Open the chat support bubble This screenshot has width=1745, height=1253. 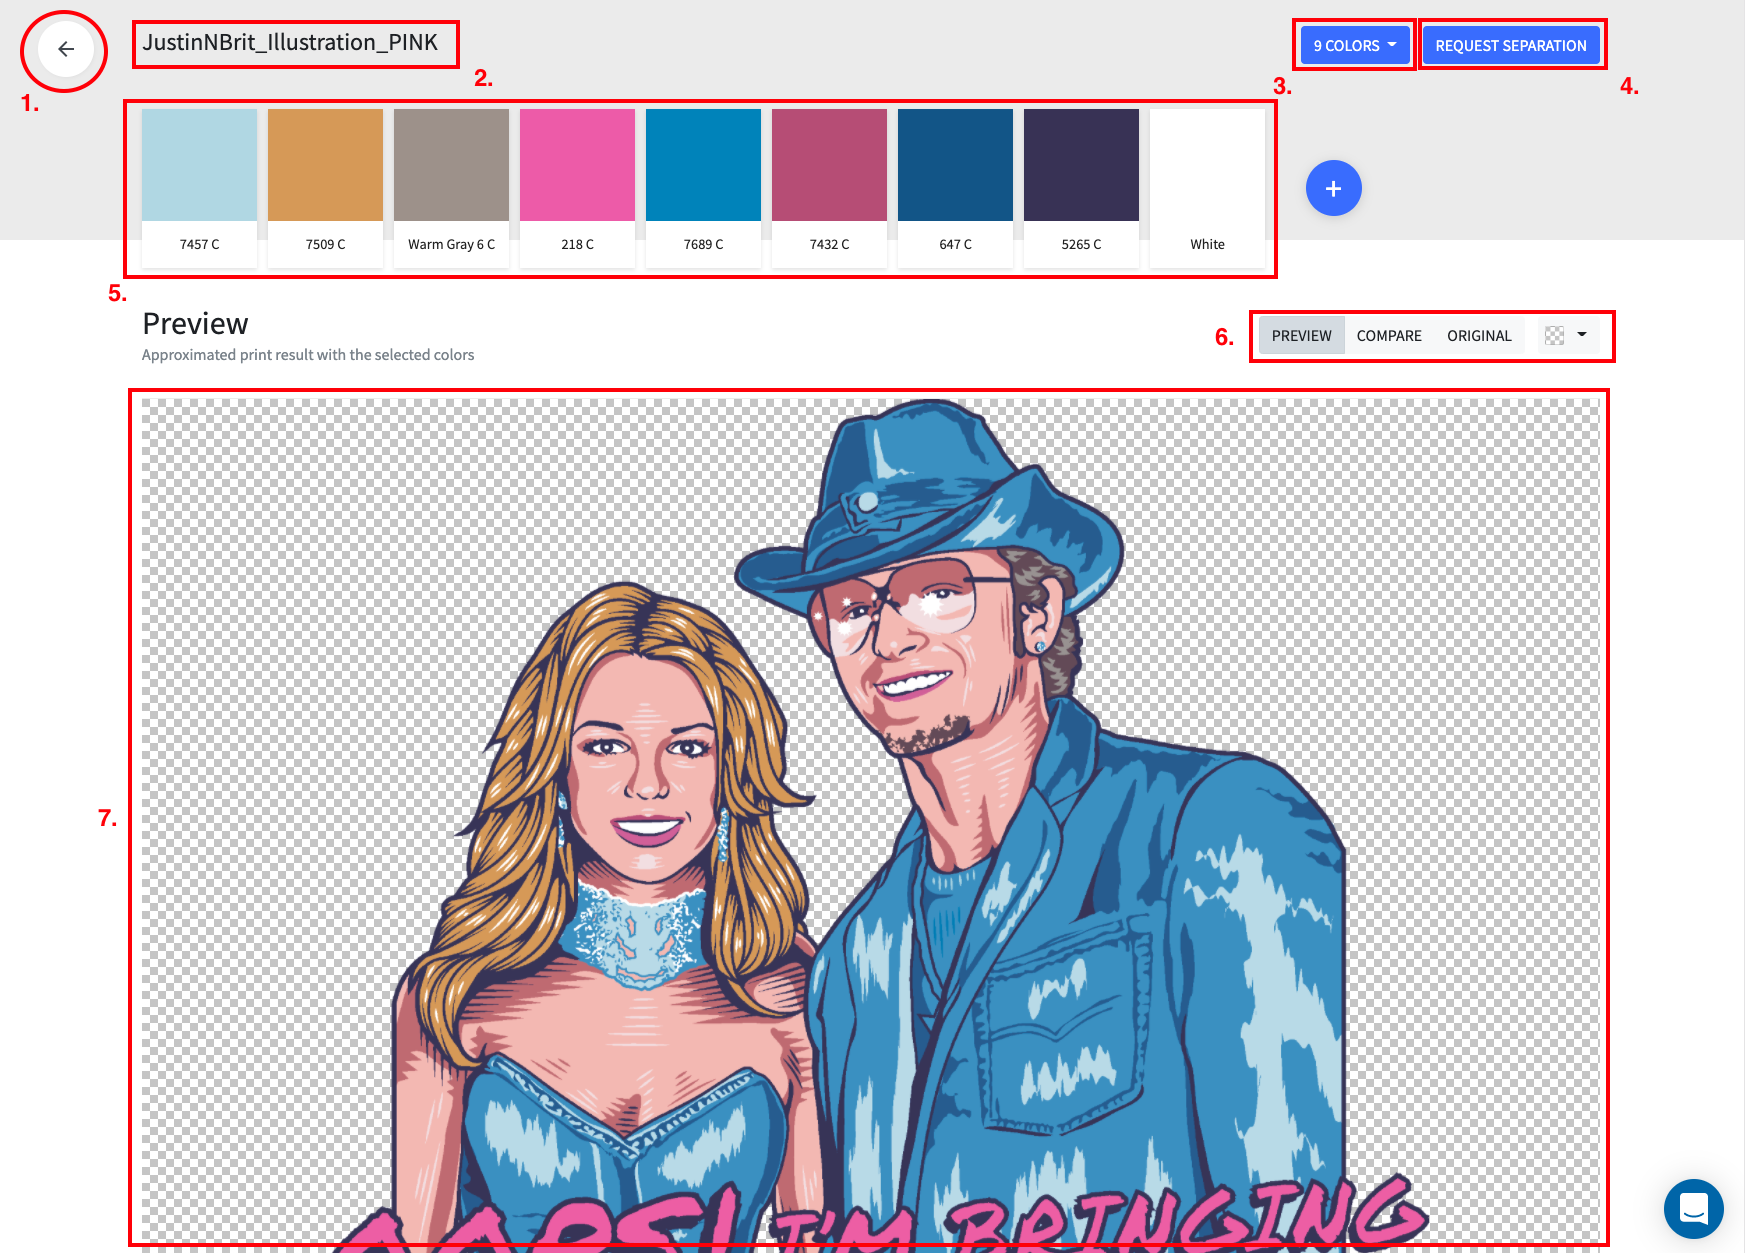pos(1693,1208)
